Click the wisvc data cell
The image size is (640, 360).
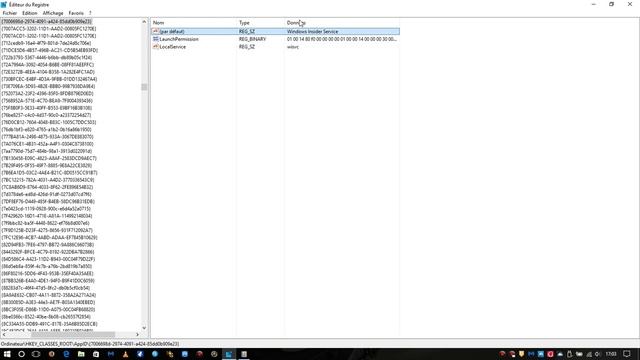click(293, 47)
